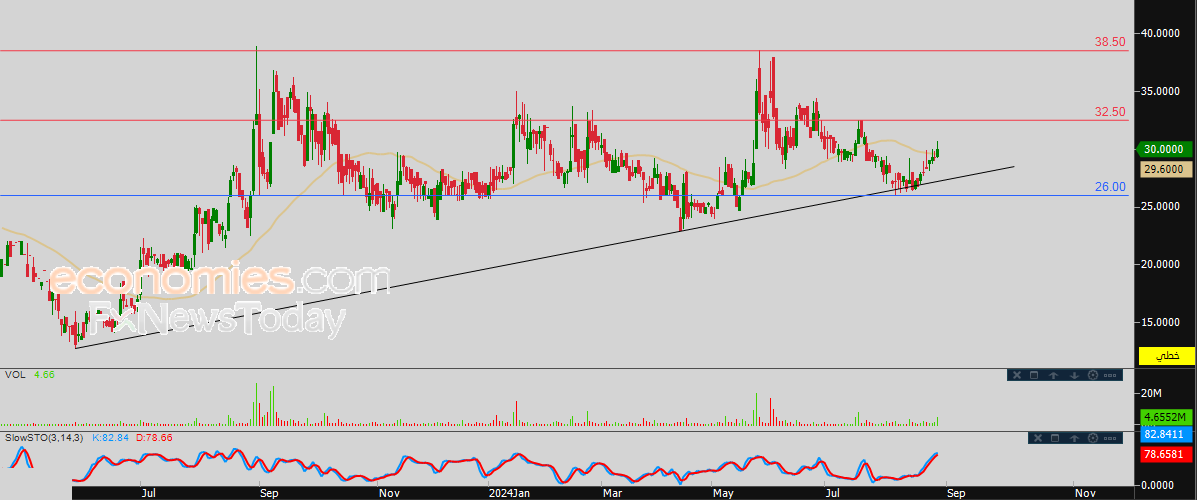Expand VOL panel more options dots
Image resolution: width=1197 pixels, height=500 pixels.
[x=1111, y=375]
